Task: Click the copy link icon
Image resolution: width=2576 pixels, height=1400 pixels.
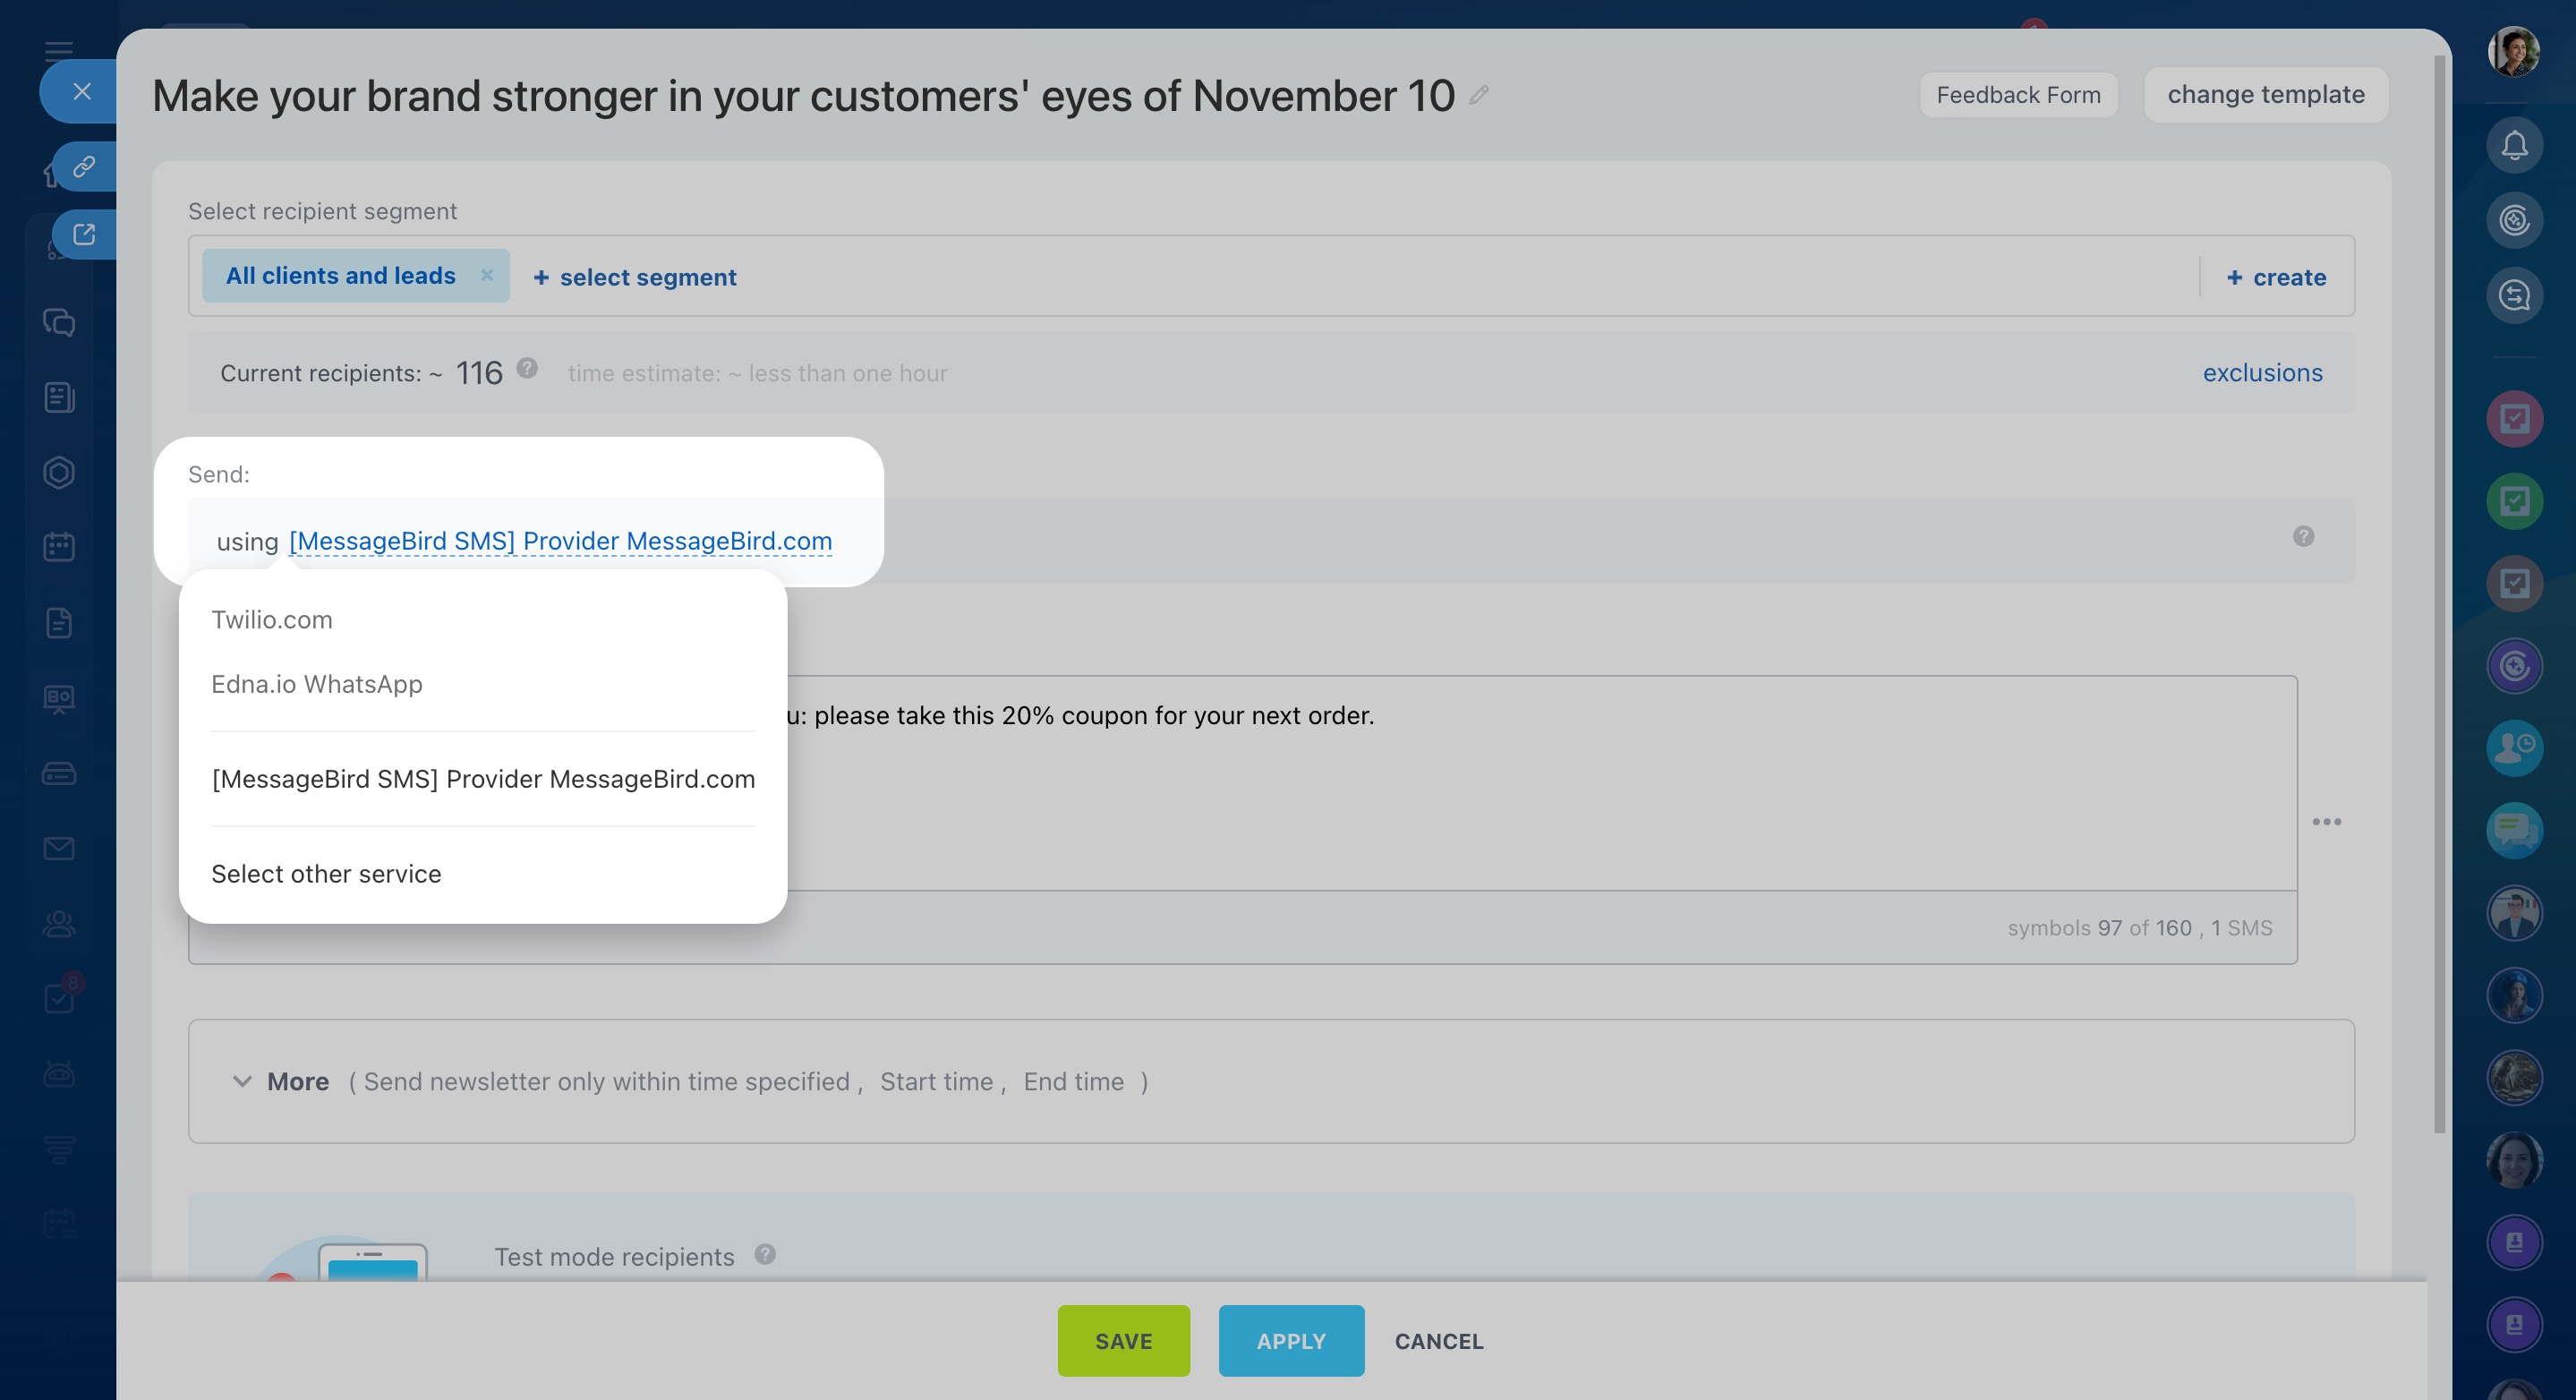Action: (84, 166)
